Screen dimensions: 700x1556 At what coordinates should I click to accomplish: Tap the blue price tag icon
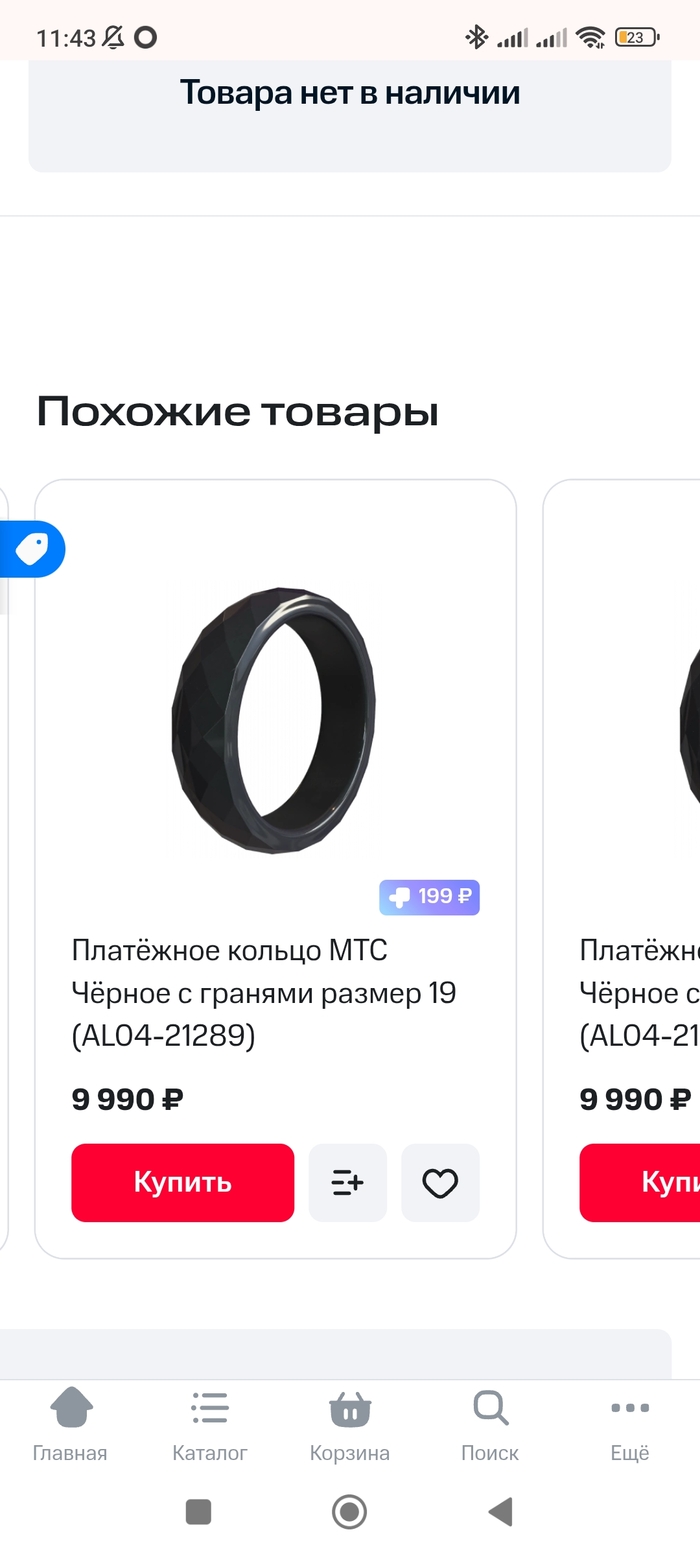pos(32,549)
